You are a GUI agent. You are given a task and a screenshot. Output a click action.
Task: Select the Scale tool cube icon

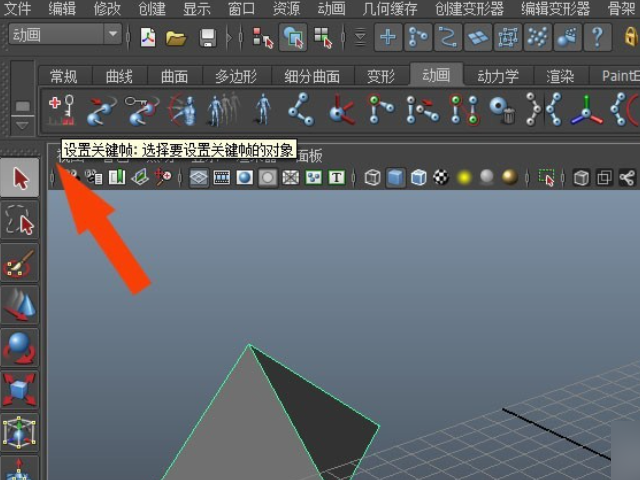pos(20,390)
